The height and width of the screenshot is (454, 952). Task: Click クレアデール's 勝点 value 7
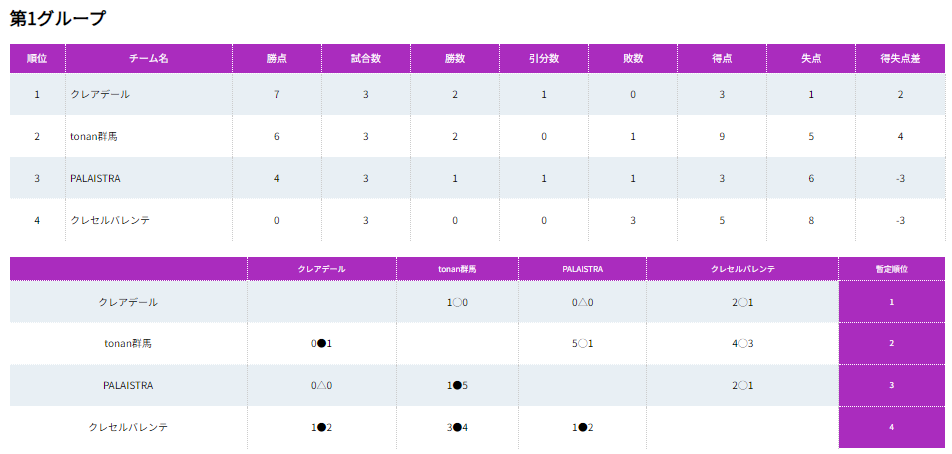[x=277, y=95]
